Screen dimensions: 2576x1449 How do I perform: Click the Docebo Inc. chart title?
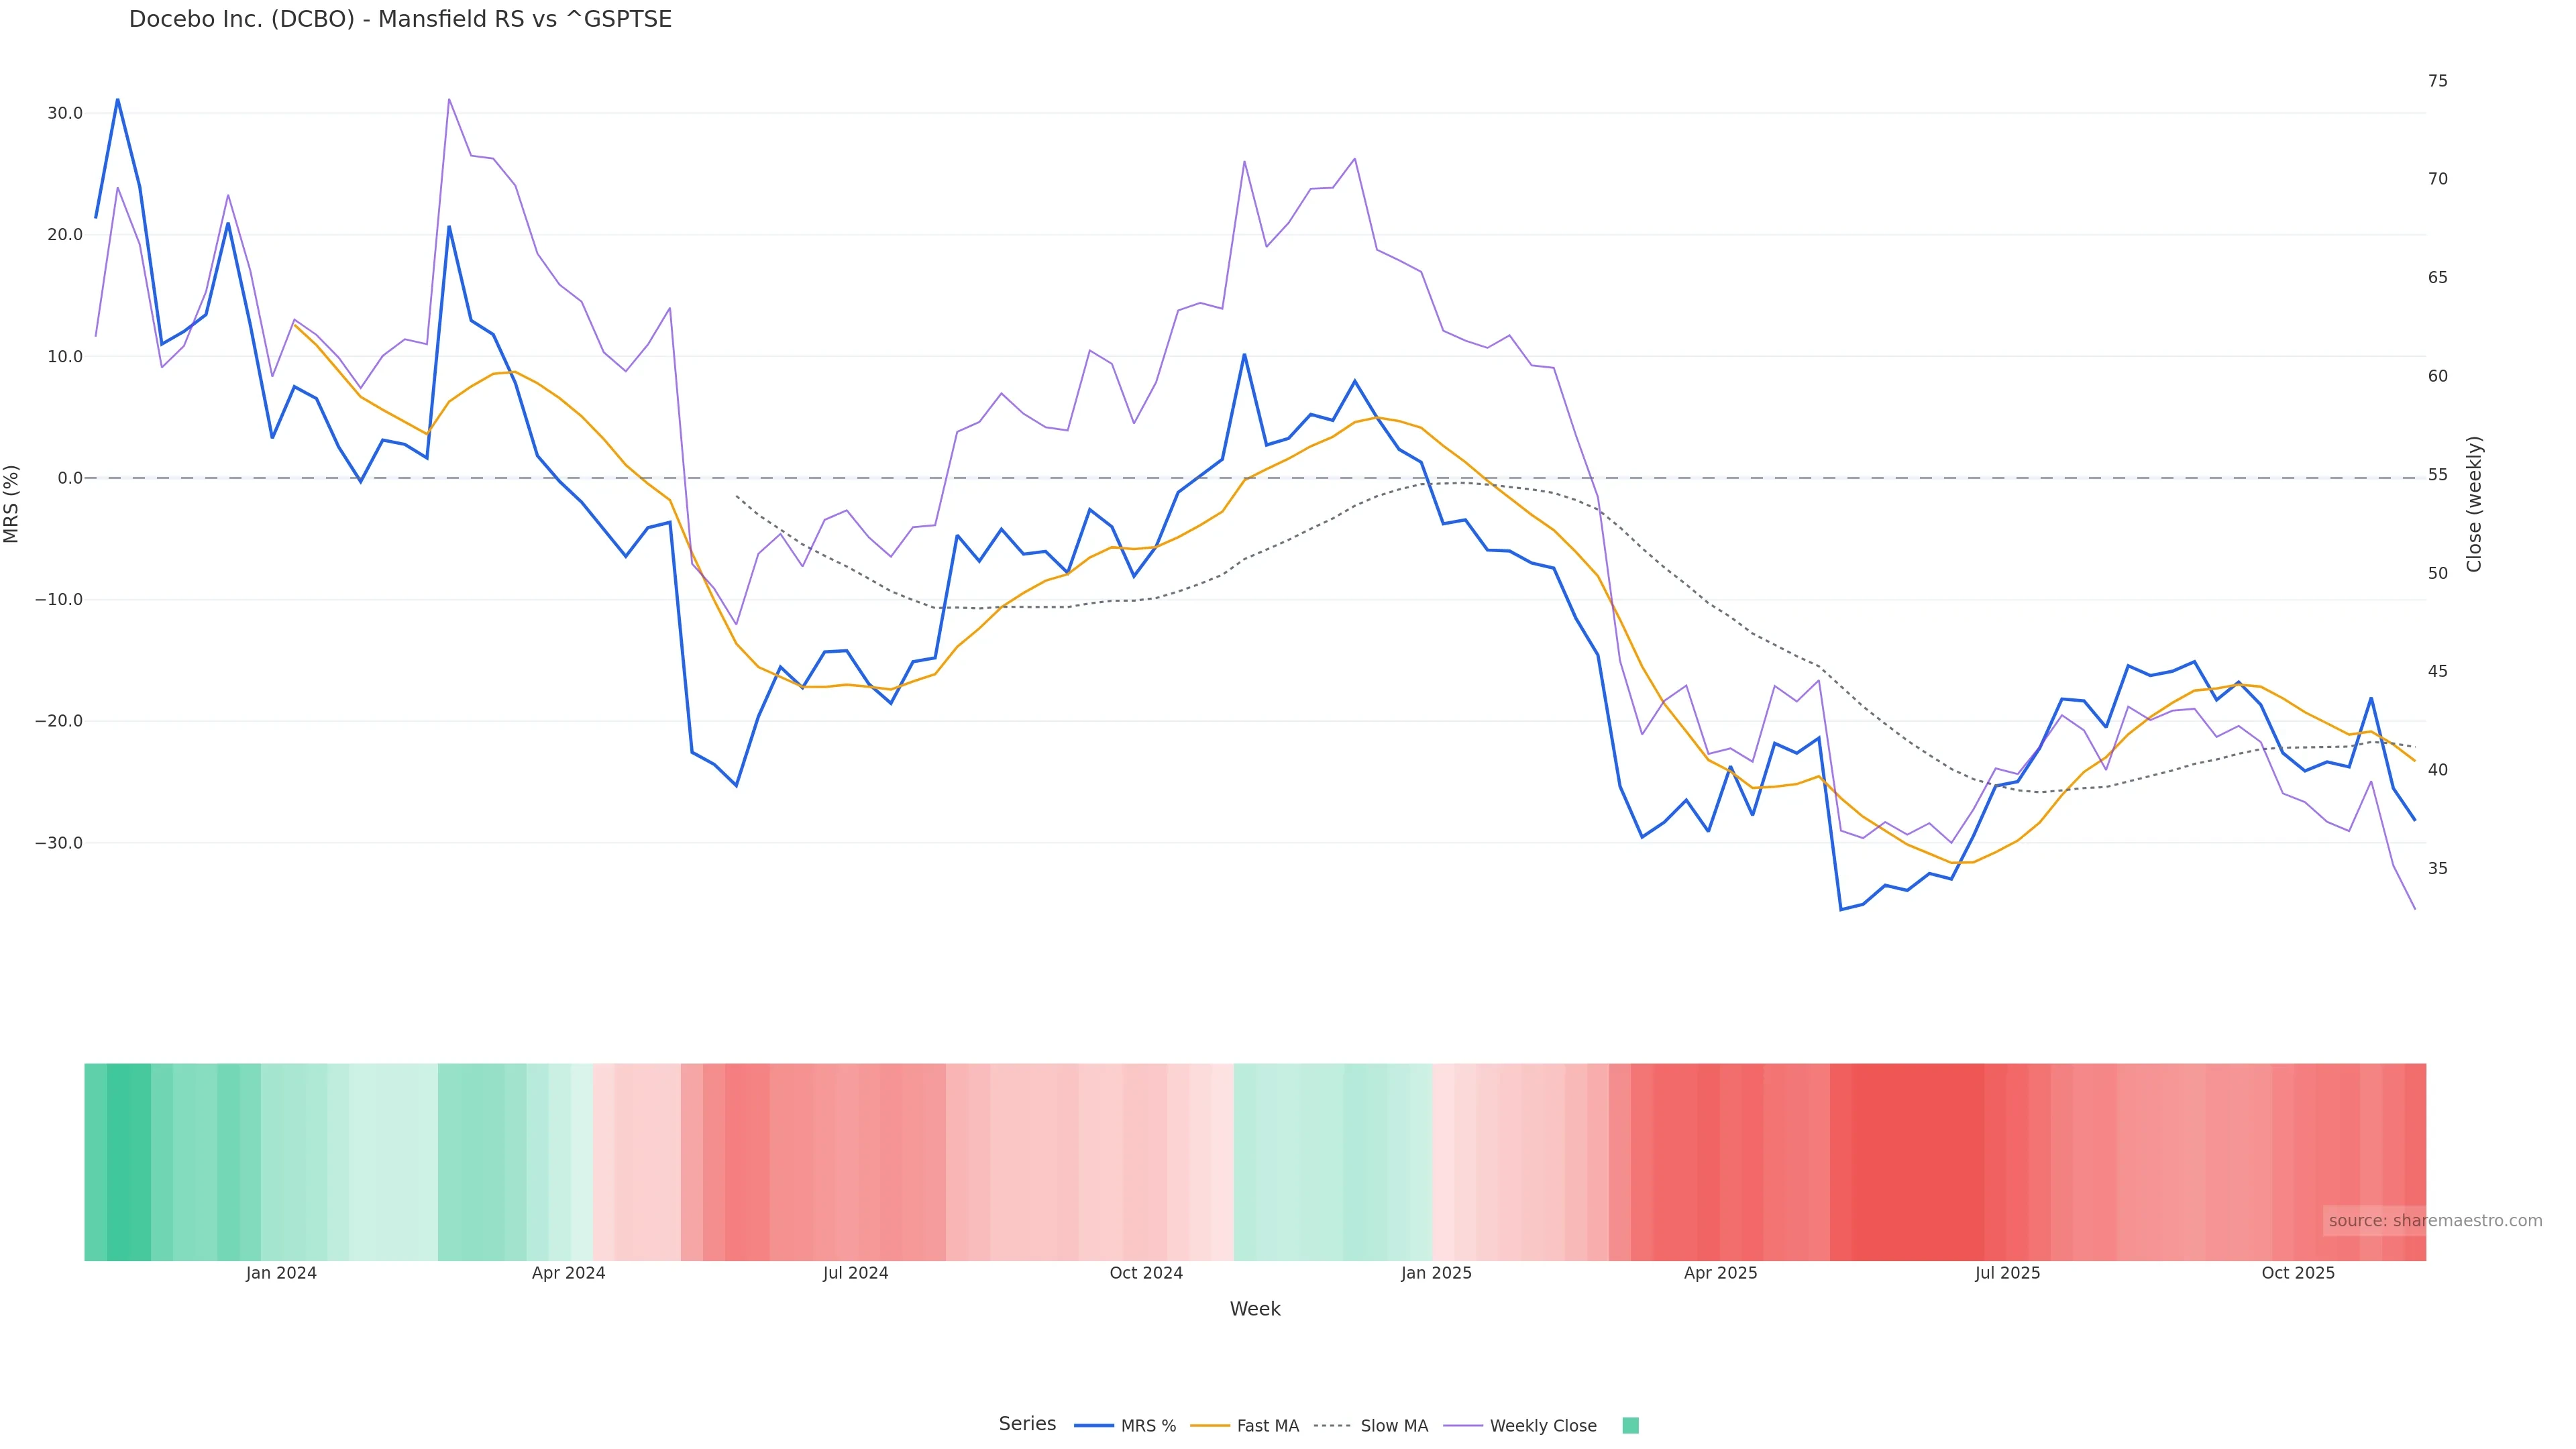click(x=400, y=20)
